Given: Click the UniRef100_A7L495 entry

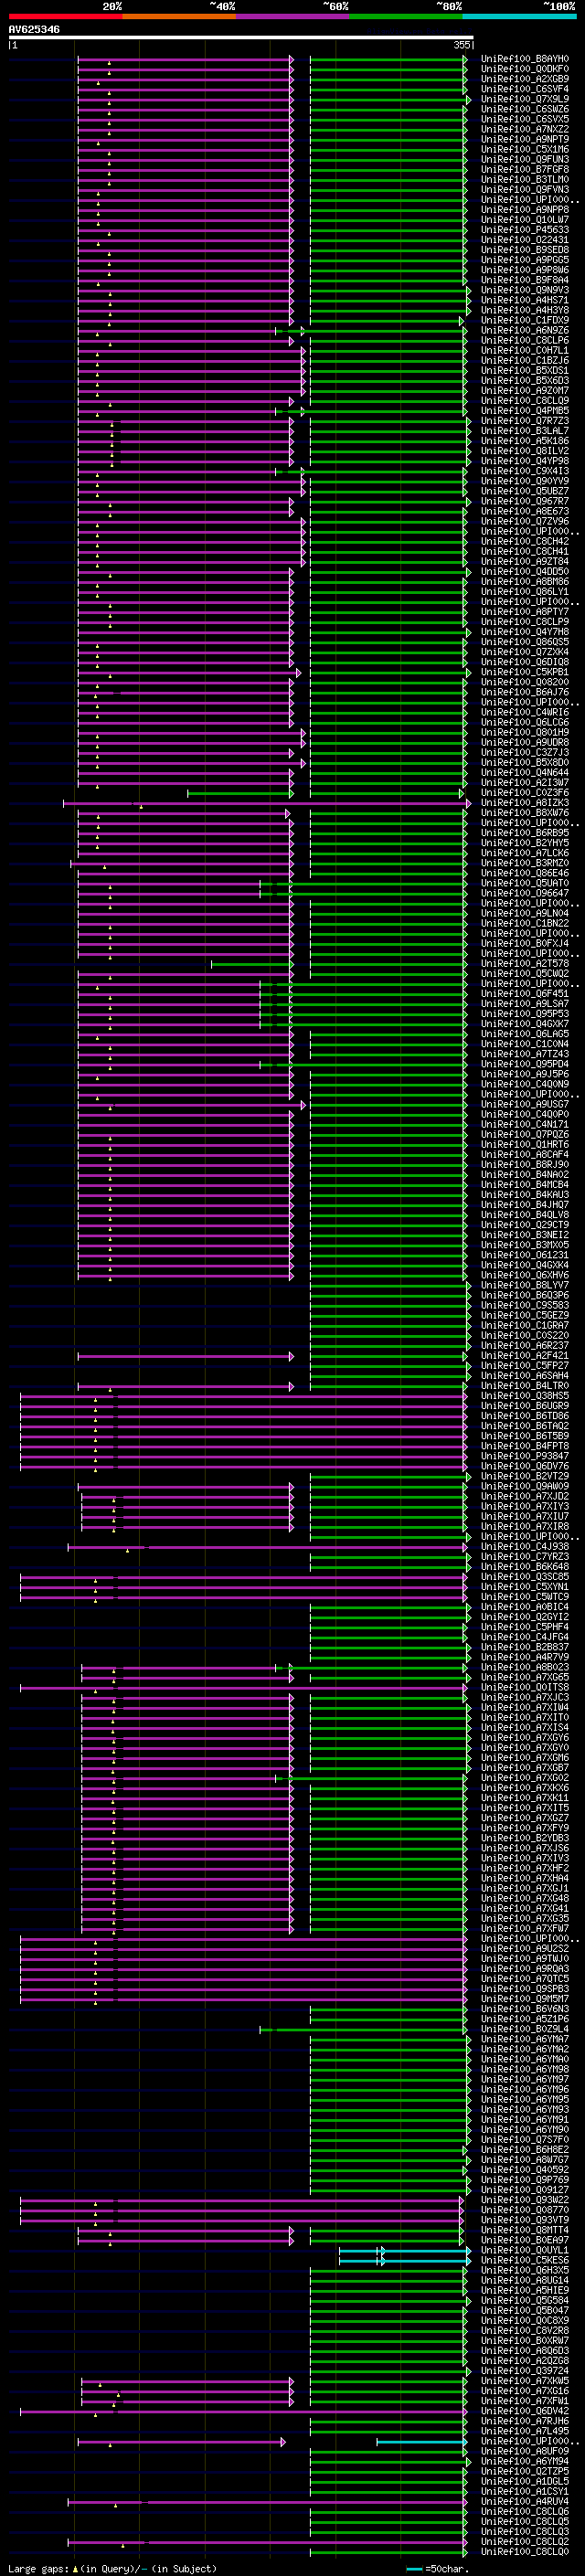Looking at the screenshot, I should pyautogui.click(x=525, y=2430).
